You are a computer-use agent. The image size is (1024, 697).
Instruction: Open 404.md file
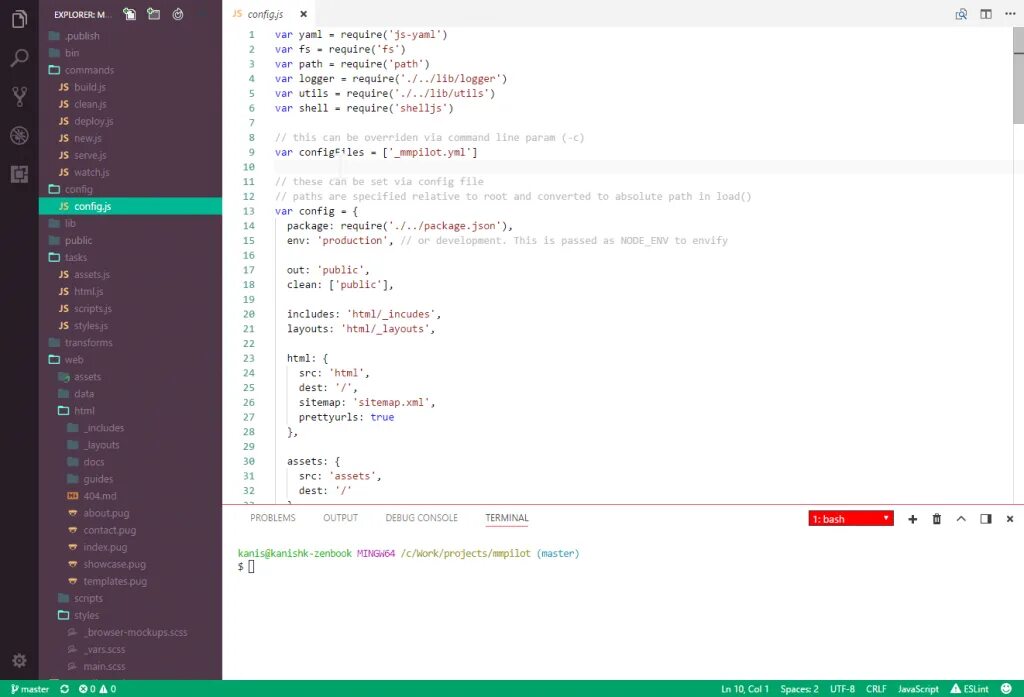pyautogui.click(x=130, y=496)
